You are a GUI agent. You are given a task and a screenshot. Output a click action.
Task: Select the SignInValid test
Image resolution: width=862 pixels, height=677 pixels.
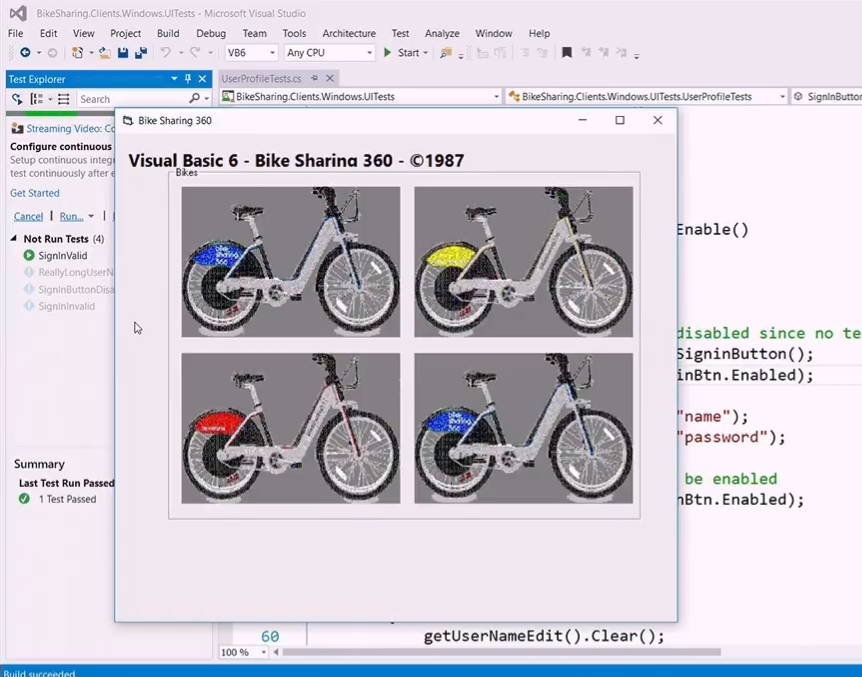(x=63, y=256)
